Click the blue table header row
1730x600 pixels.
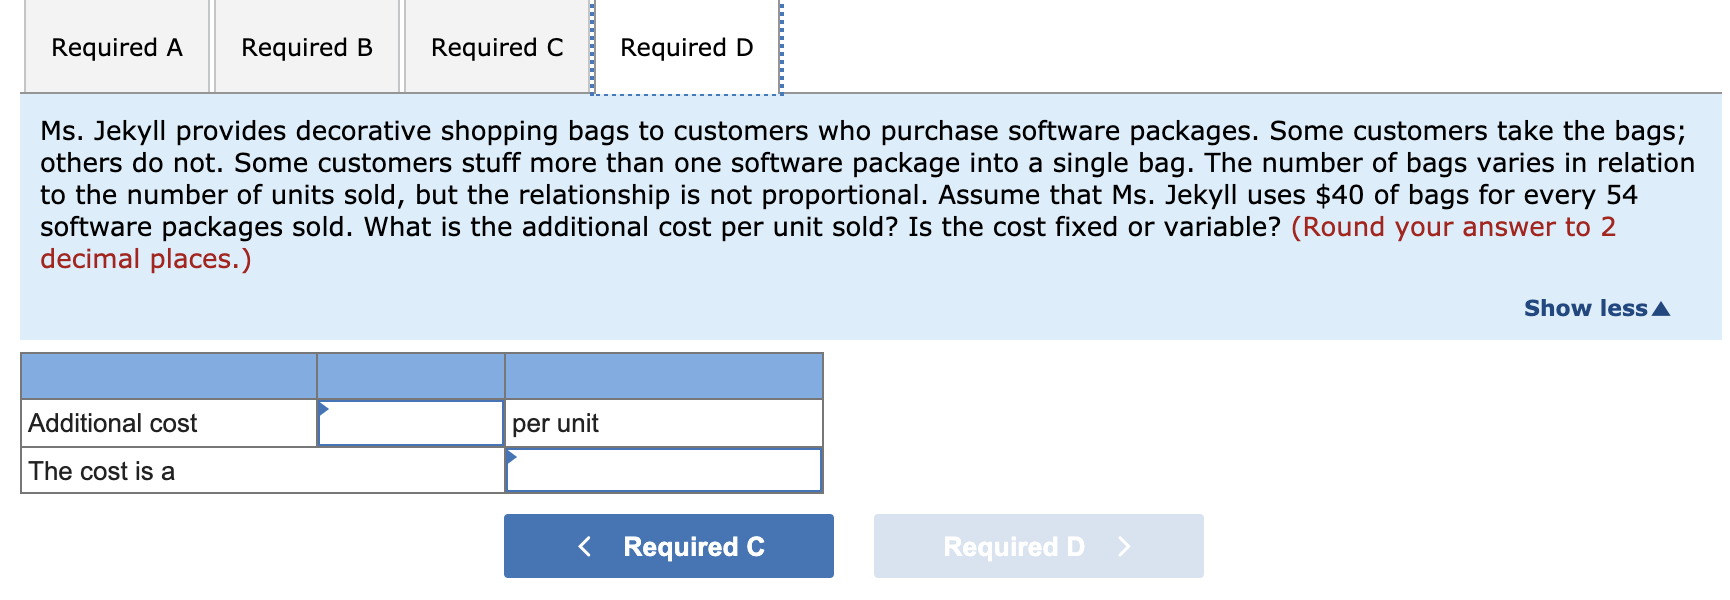pos(420,376)
